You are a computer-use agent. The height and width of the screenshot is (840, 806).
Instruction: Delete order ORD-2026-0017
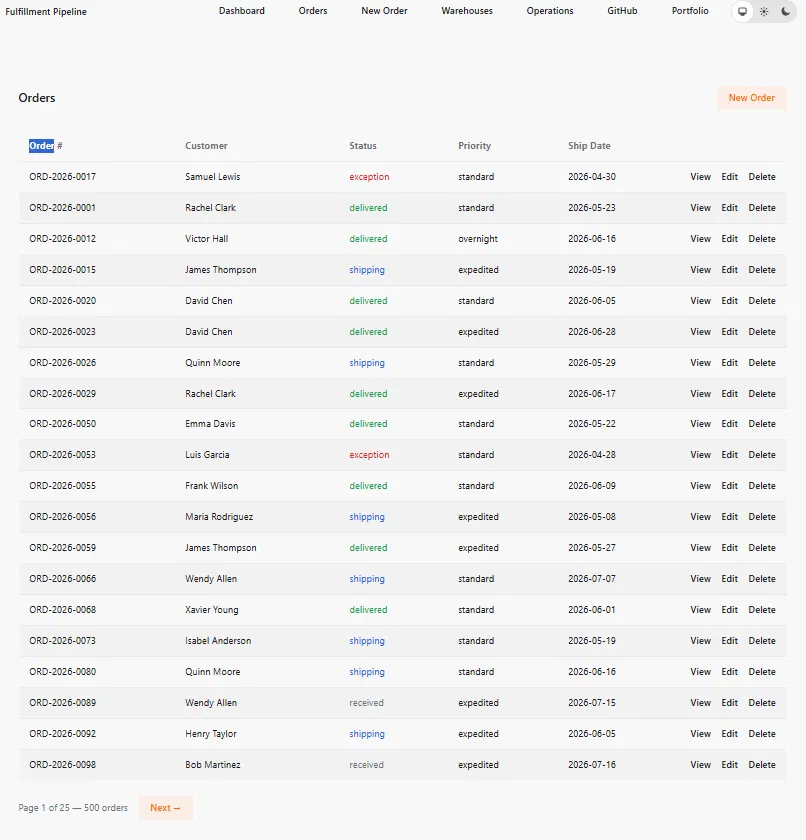[x=762, y=177]
